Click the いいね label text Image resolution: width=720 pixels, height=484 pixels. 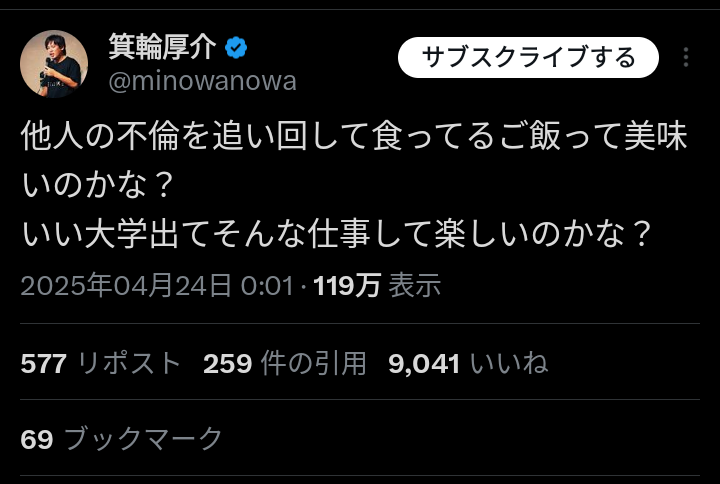click(509, 363)
